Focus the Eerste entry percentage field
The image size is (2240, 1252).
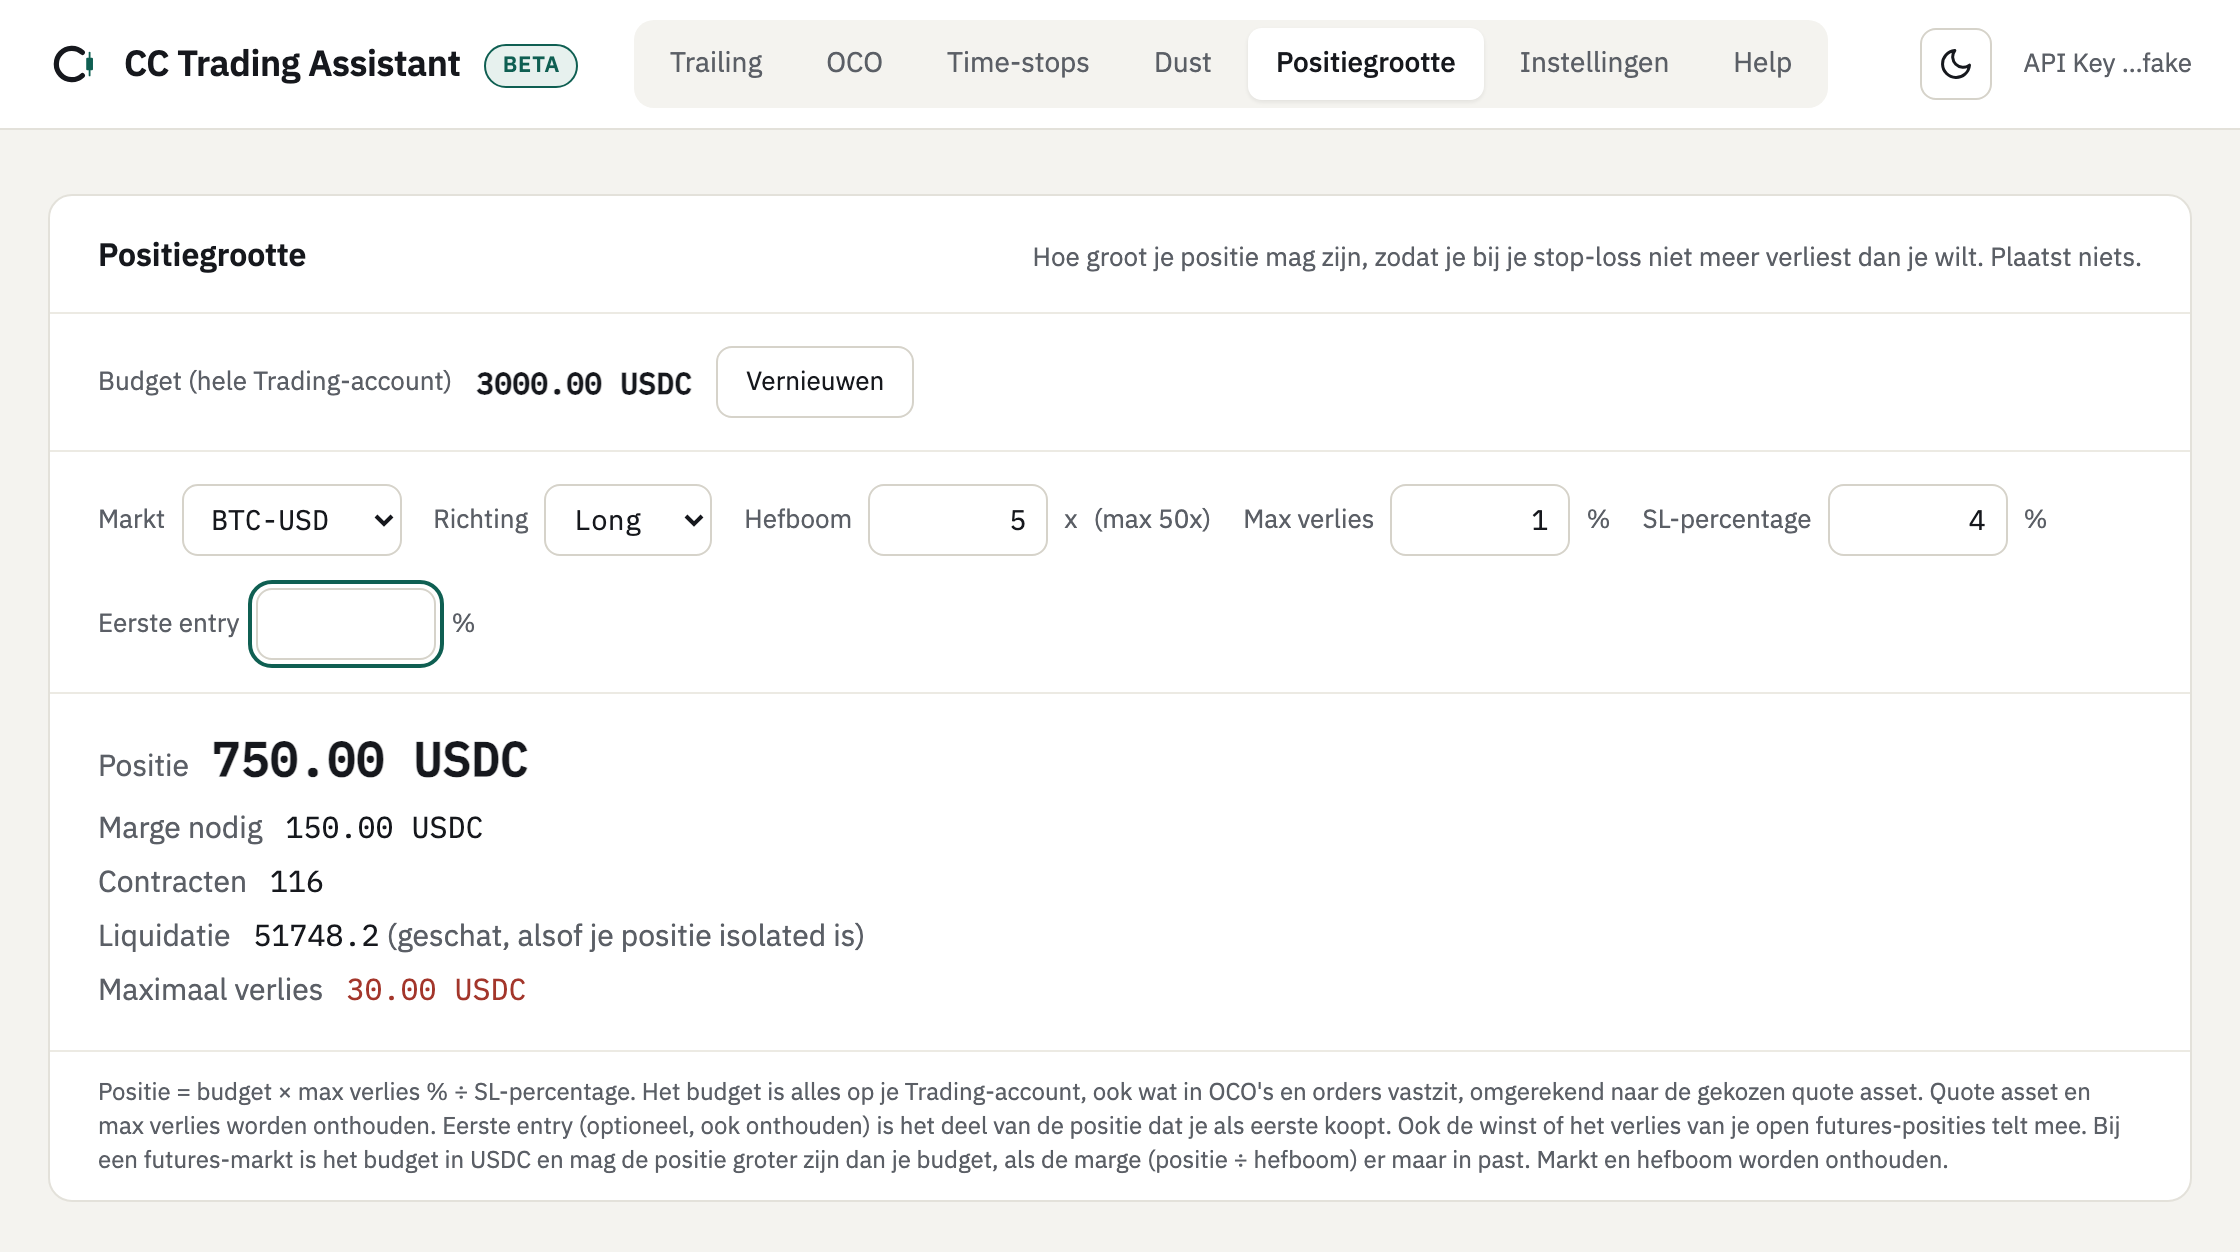346,624
